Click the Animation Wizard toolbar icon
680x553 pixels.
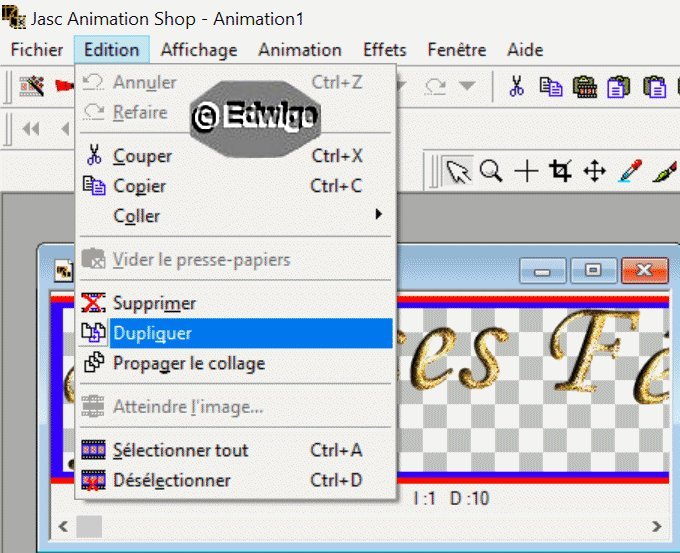point(32,86)
